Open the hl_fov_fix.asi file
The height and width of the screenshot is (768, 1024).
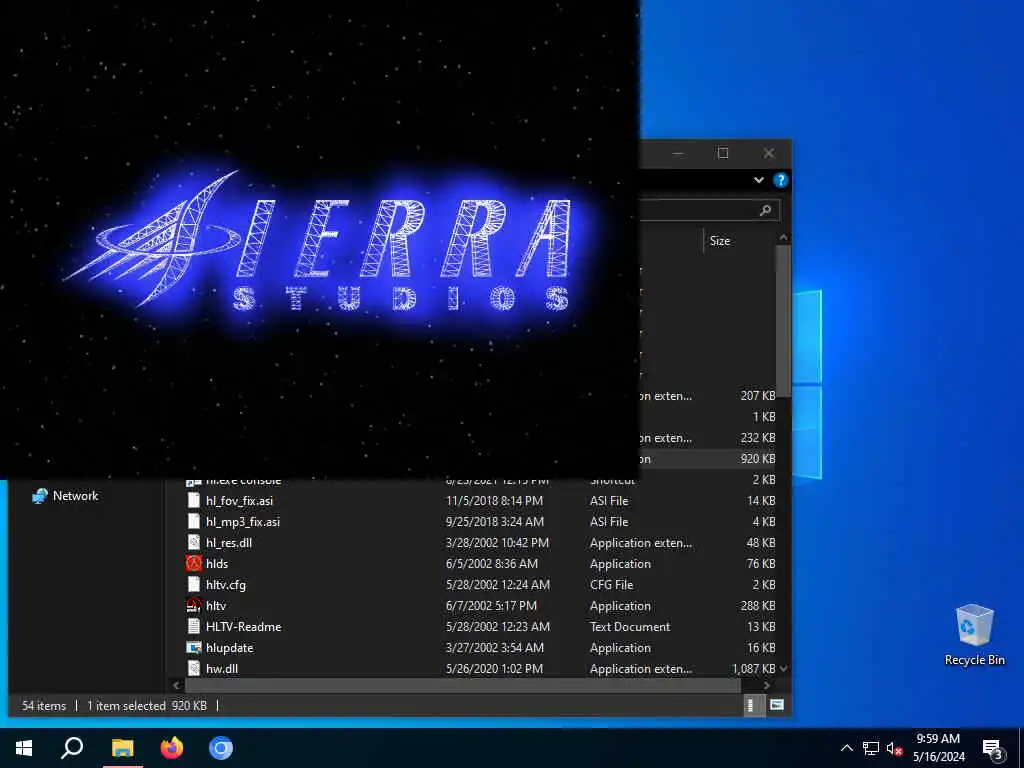point(239,501)
